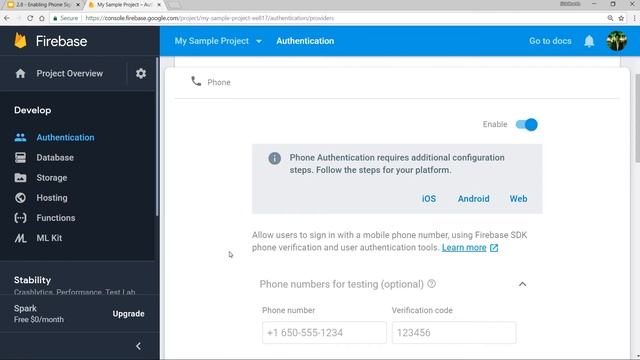Collapse the phone numbers for testing section
This screenshot has height=360, width=640.
tap(522, 284)
